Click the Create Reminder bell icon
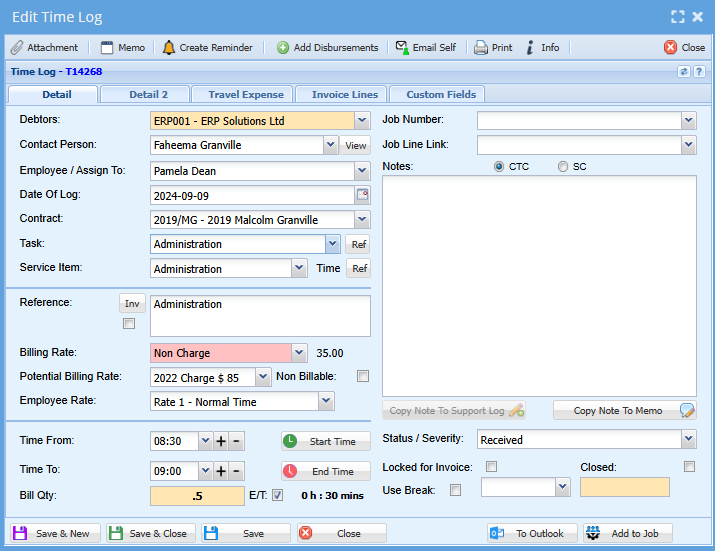Screen dimensions: 715x551 (168, 47)
